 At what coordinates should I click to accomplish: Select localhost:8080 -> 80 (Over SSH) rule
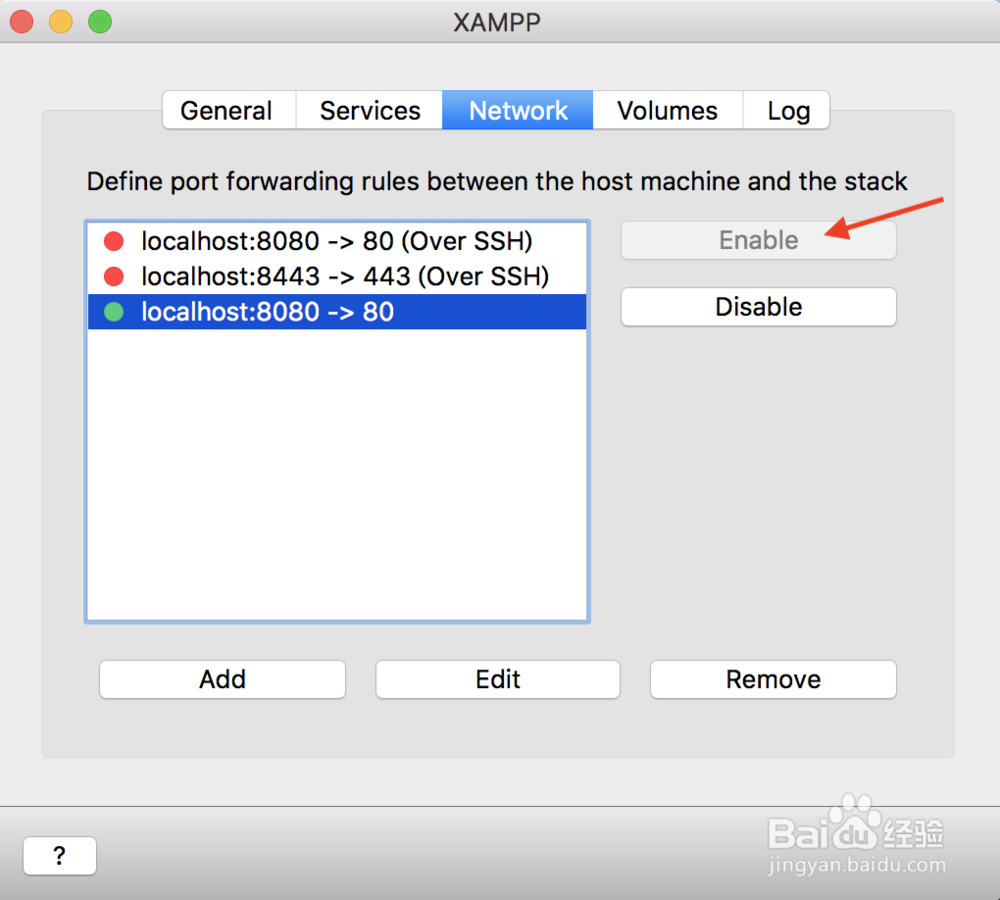(x=337, y=241)
